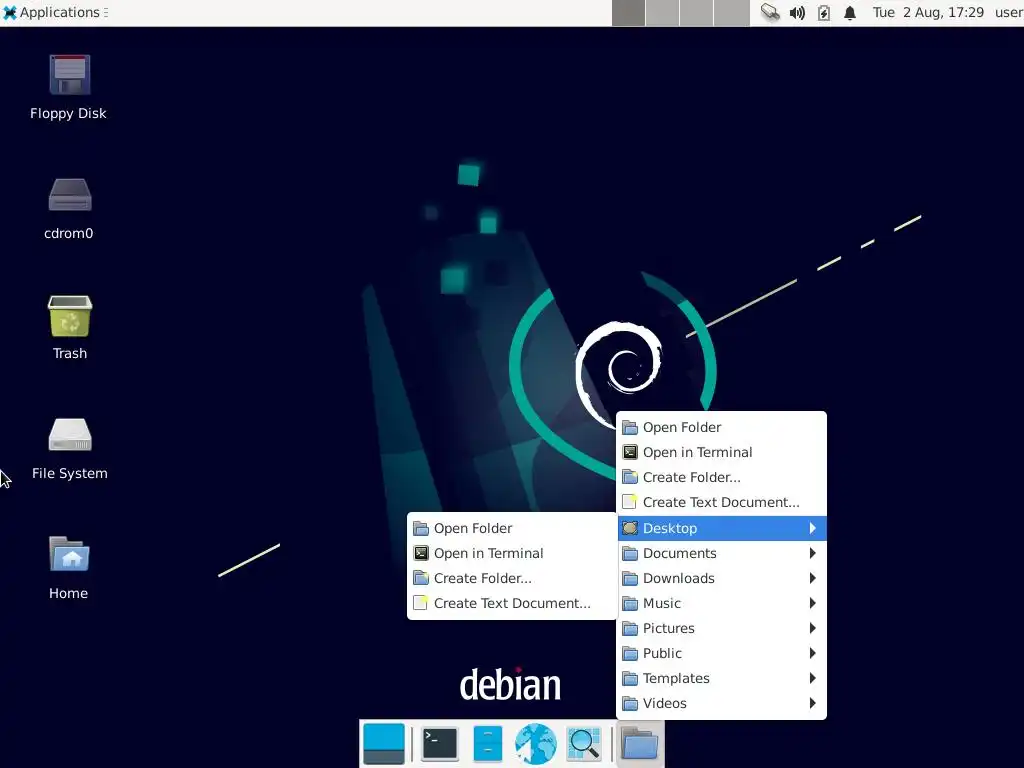Click Create Text Document... in the Desktop submenu
The height and width of the screenshot is (768, 1024).
tap(512, 603)
